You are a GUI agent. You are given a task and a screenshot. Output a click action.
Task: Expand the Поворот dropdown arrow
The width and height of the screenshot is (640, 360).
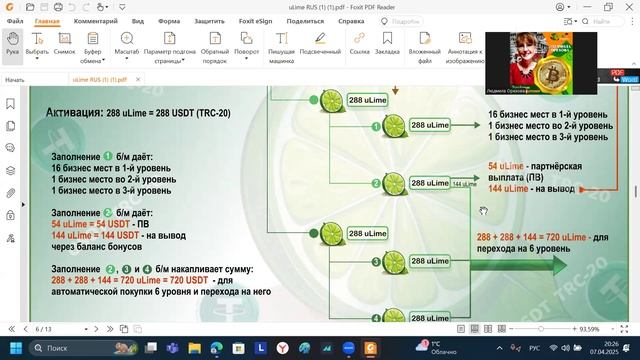click(247, 59)
